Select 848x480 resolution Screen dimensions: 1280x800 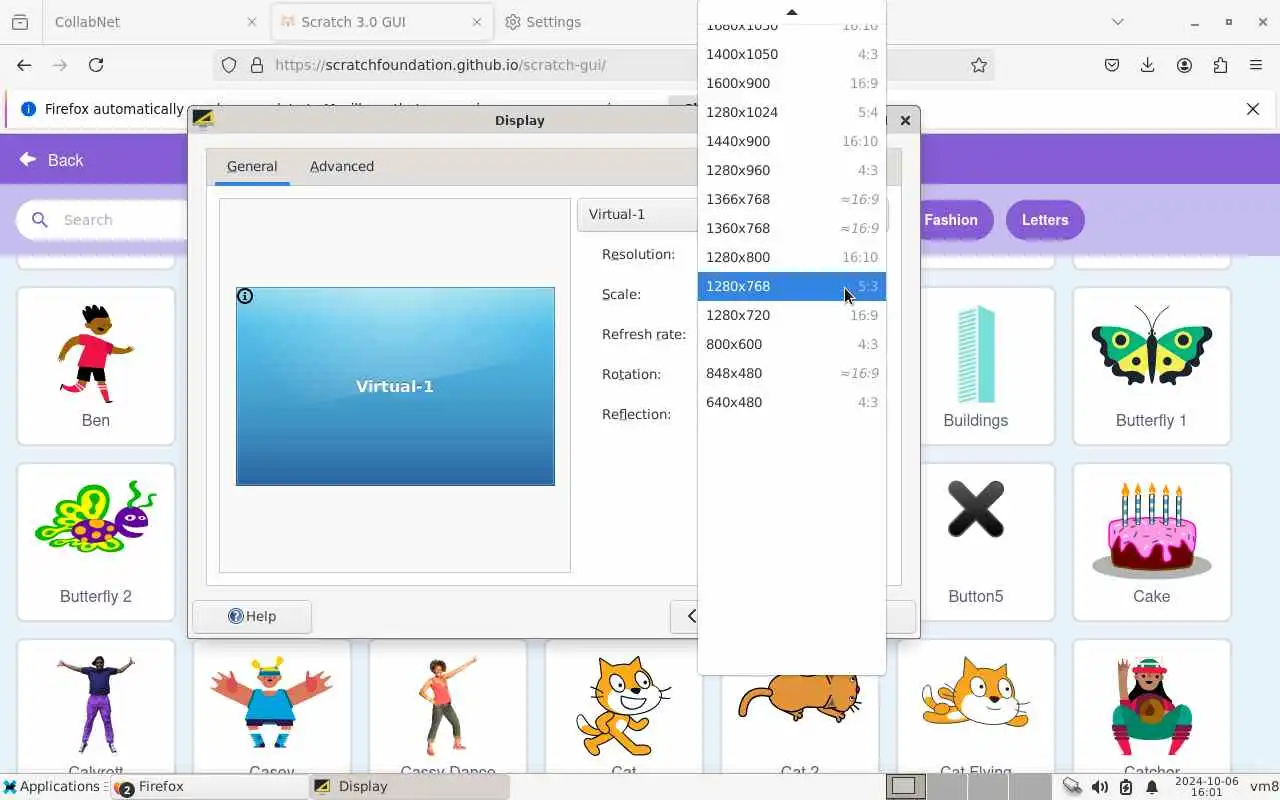pyautogui.click(x=791, y=373)
